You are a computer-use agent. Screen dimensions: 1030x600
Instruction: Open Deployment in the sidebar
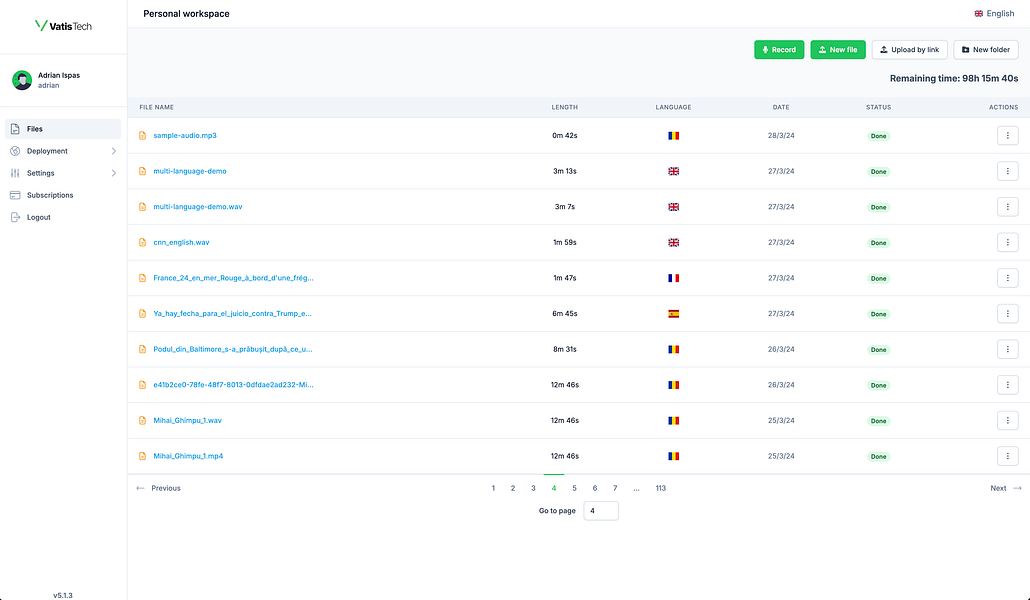click(63, 151)
